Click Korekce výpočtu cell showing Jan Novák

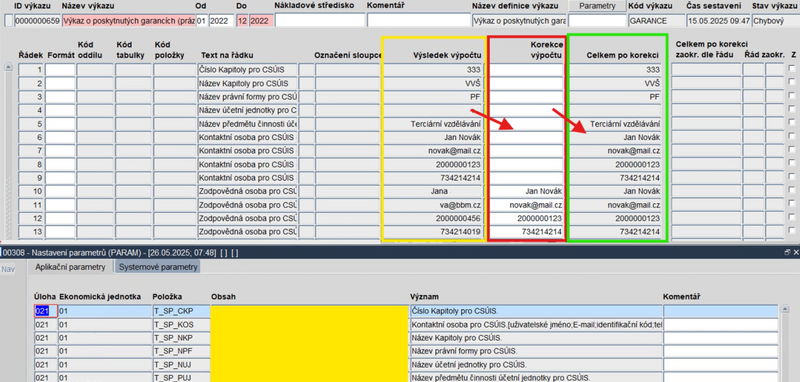pos(527,192)
